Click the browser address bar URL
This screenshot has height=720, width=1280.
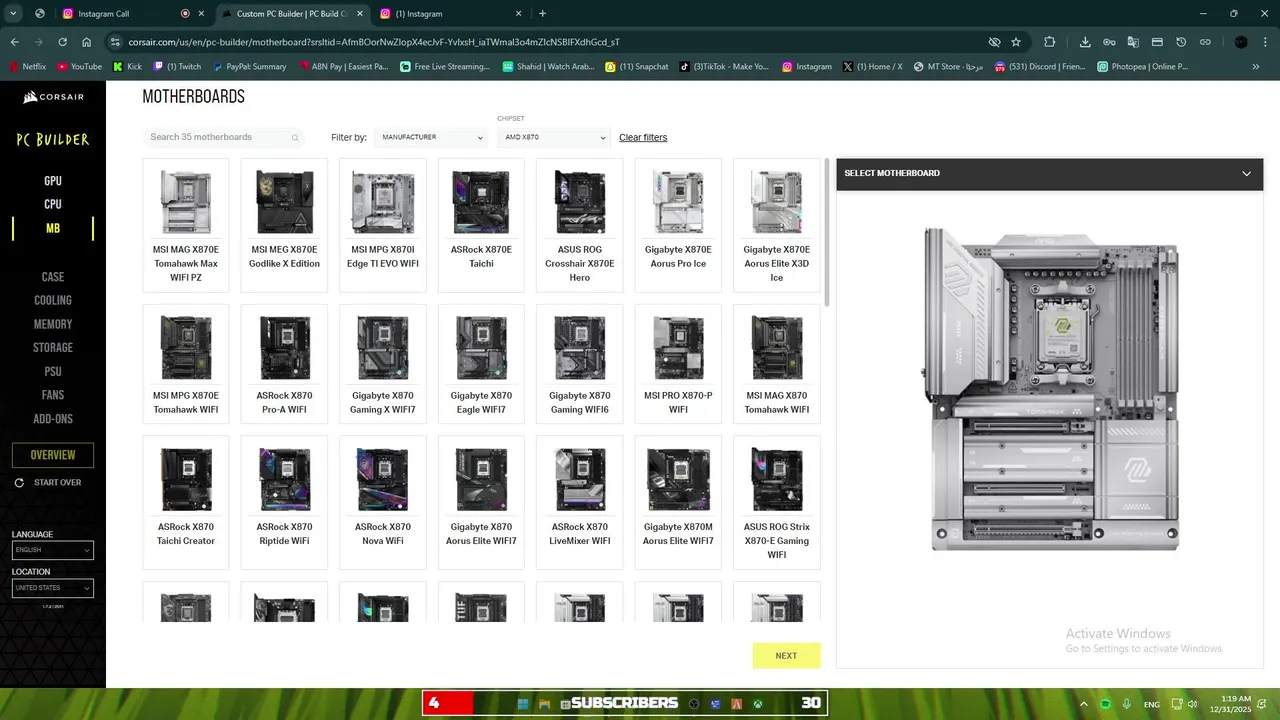click(x=374, y=42)
